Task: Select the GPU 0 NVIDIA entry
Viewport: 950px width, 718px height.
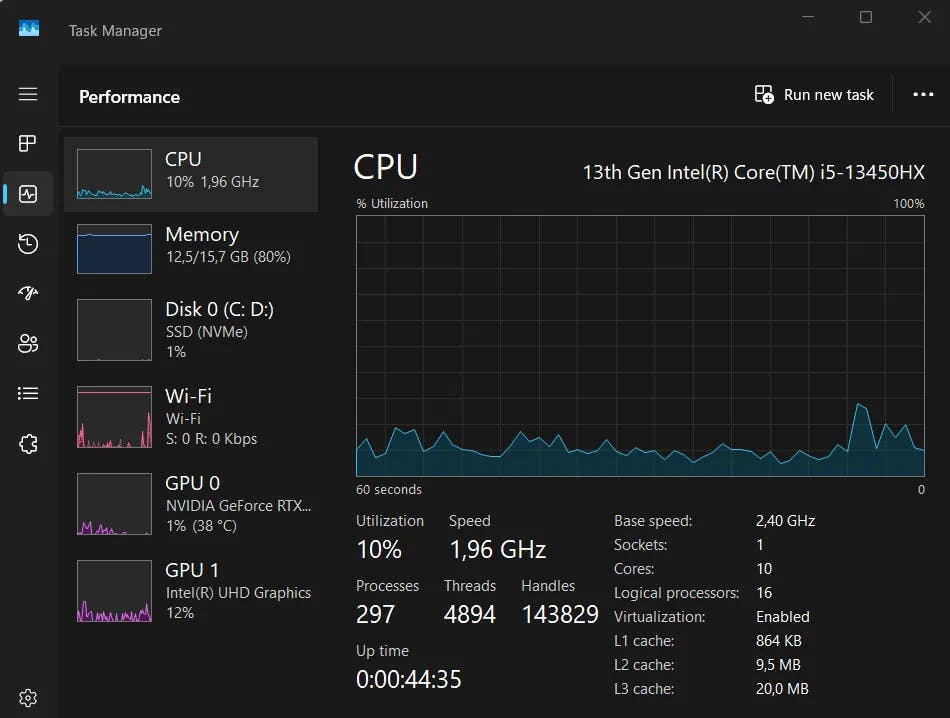Action: (191, 503)
